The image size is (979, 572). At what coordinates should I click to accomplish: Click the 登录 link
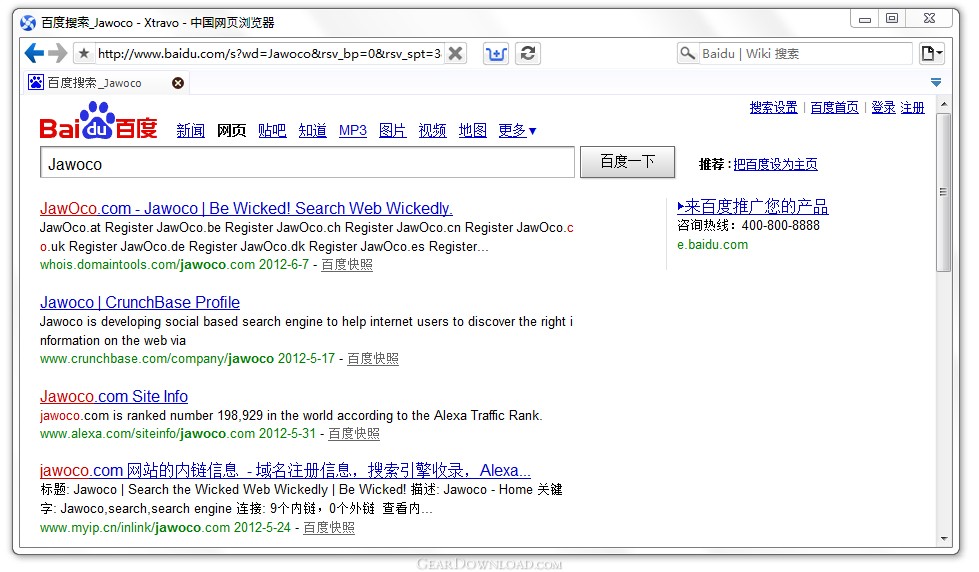click(x=883, y=107)
